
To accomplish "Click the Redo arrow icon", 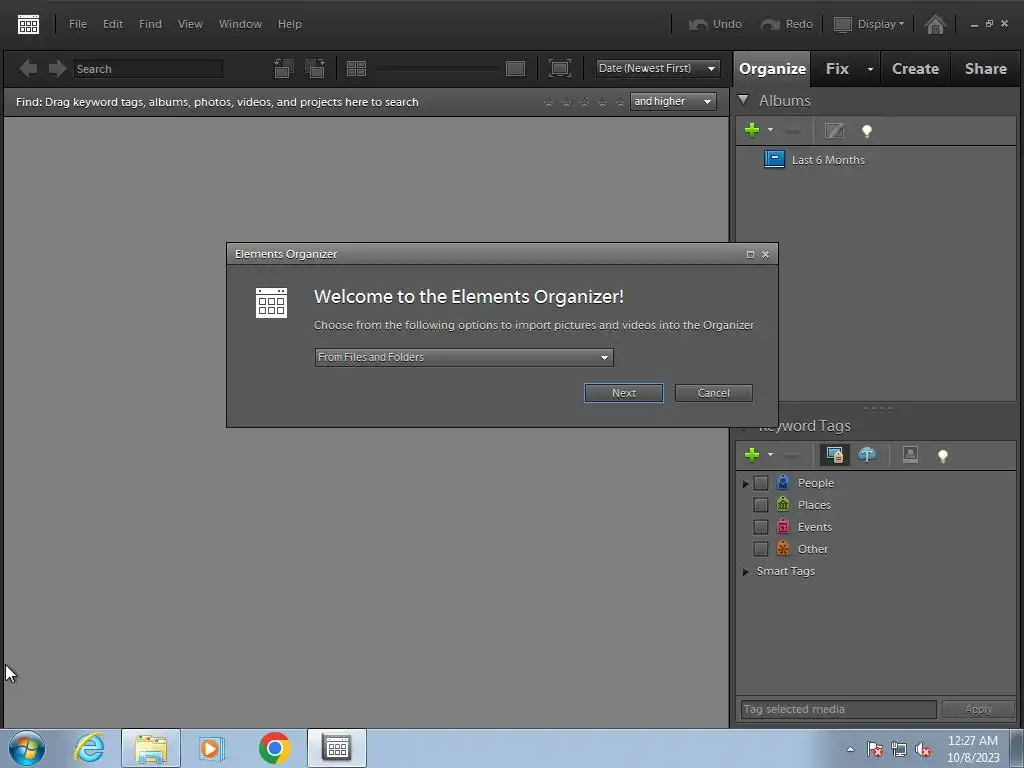I will point(771,24).
